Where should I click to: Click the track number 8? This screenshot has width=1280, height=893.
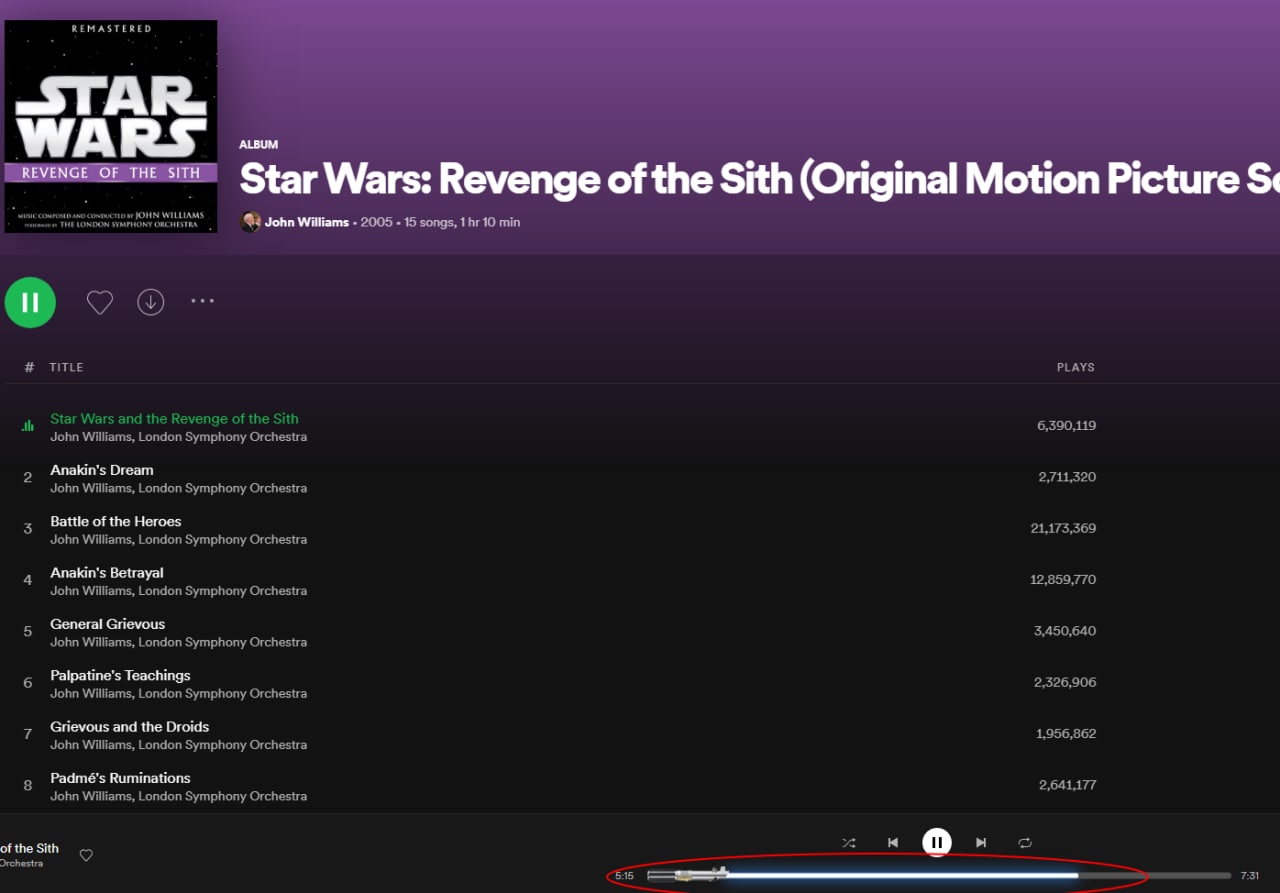(28, 785)
